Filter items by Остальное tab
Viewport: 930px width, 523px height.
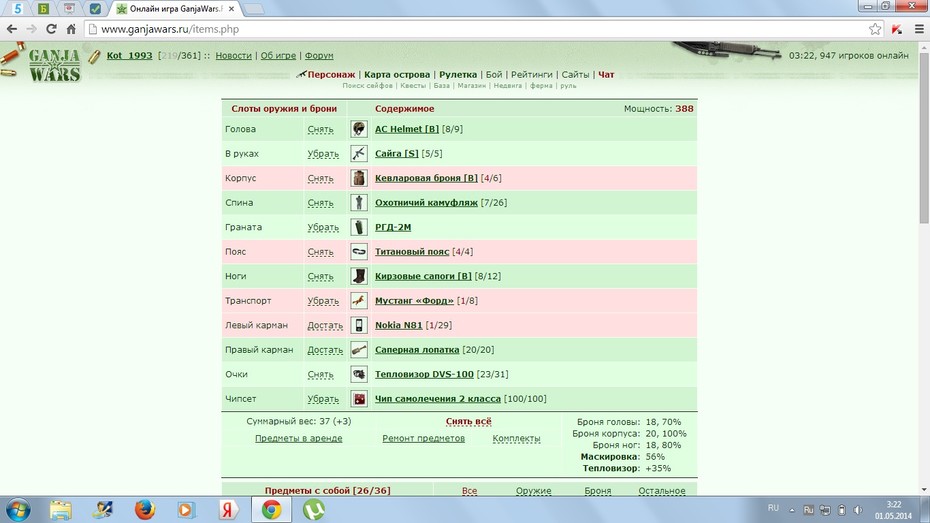(662, 490)
